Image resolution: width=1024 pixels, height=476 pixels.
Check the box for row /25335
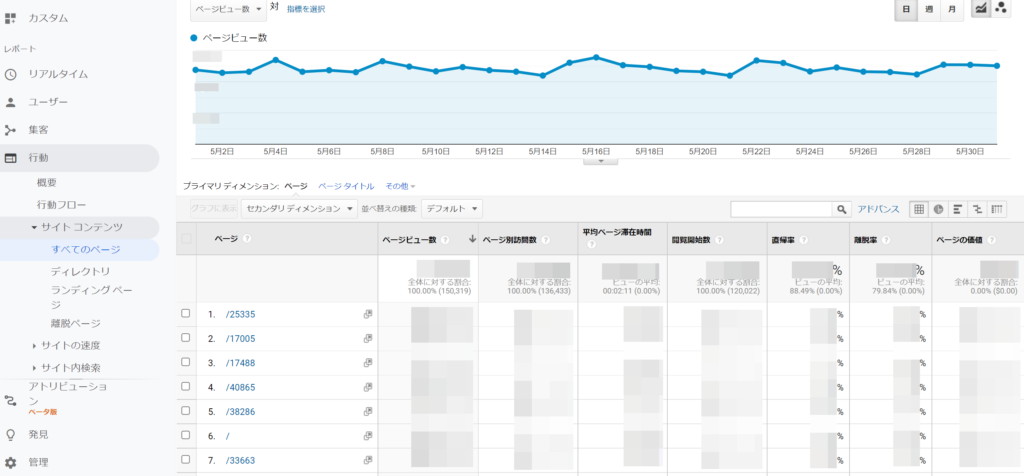[185, 313]
